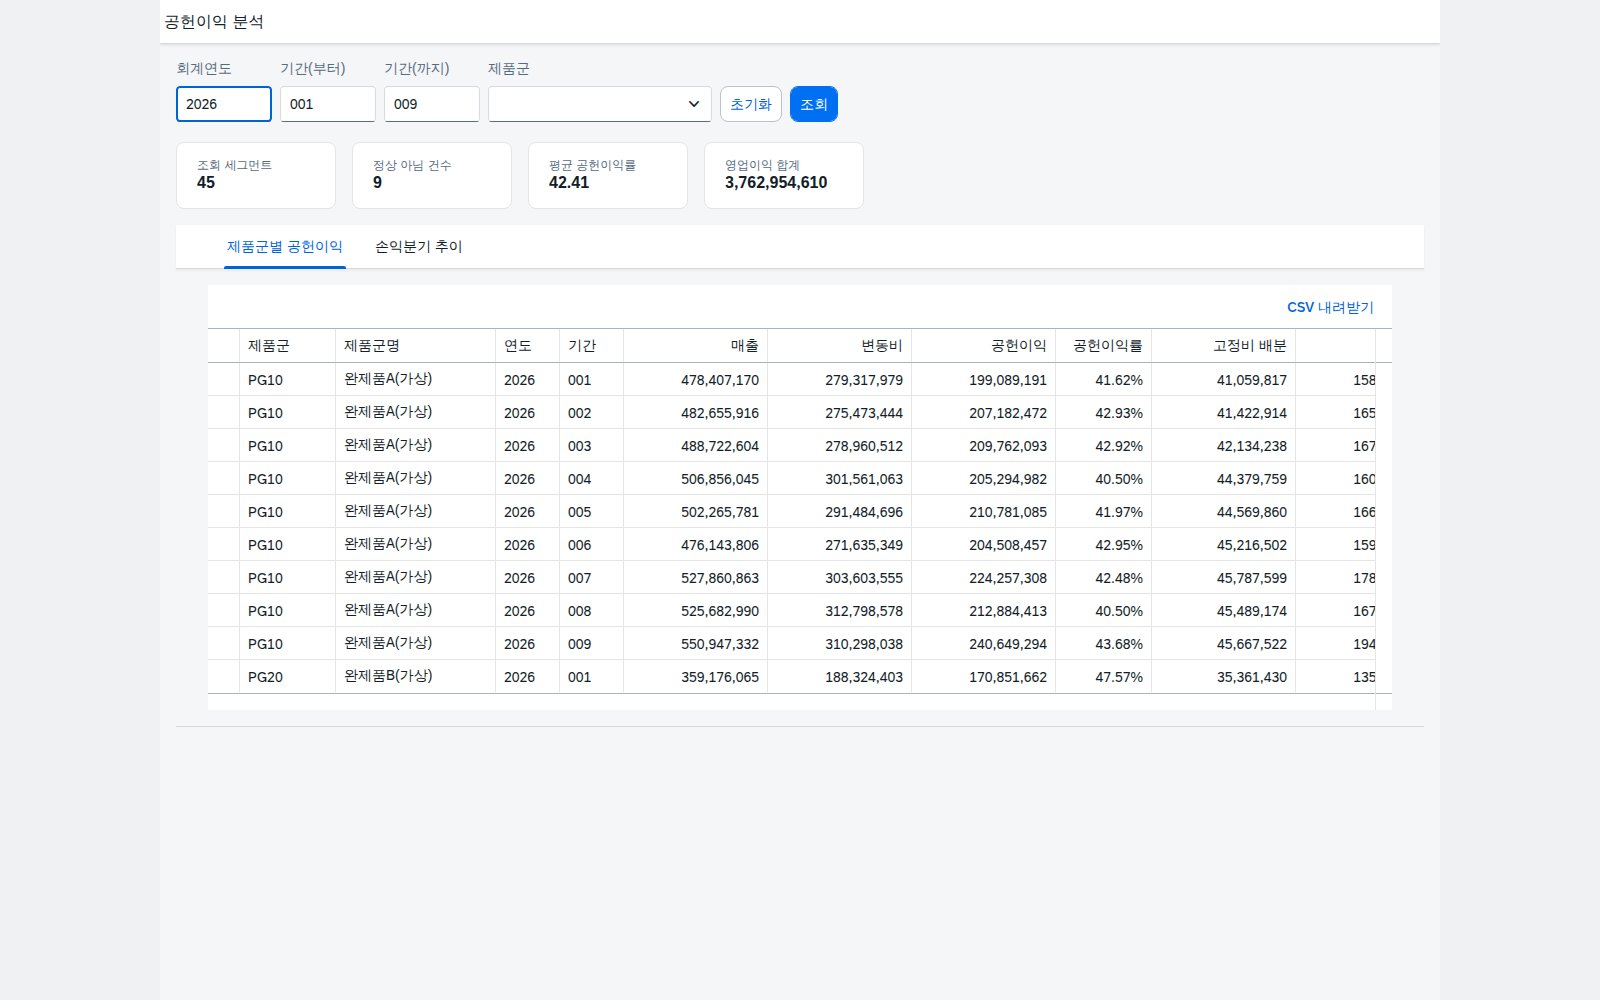Click the PG20 product group cell
The height and width of the screenshot is (1000, 1600).
pos(288,677)
